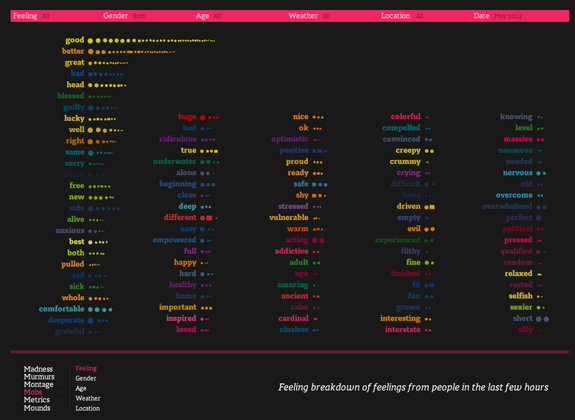Click the word 'empowered' in the list
The image size is (575, 420).
click(x=175, y=240)
